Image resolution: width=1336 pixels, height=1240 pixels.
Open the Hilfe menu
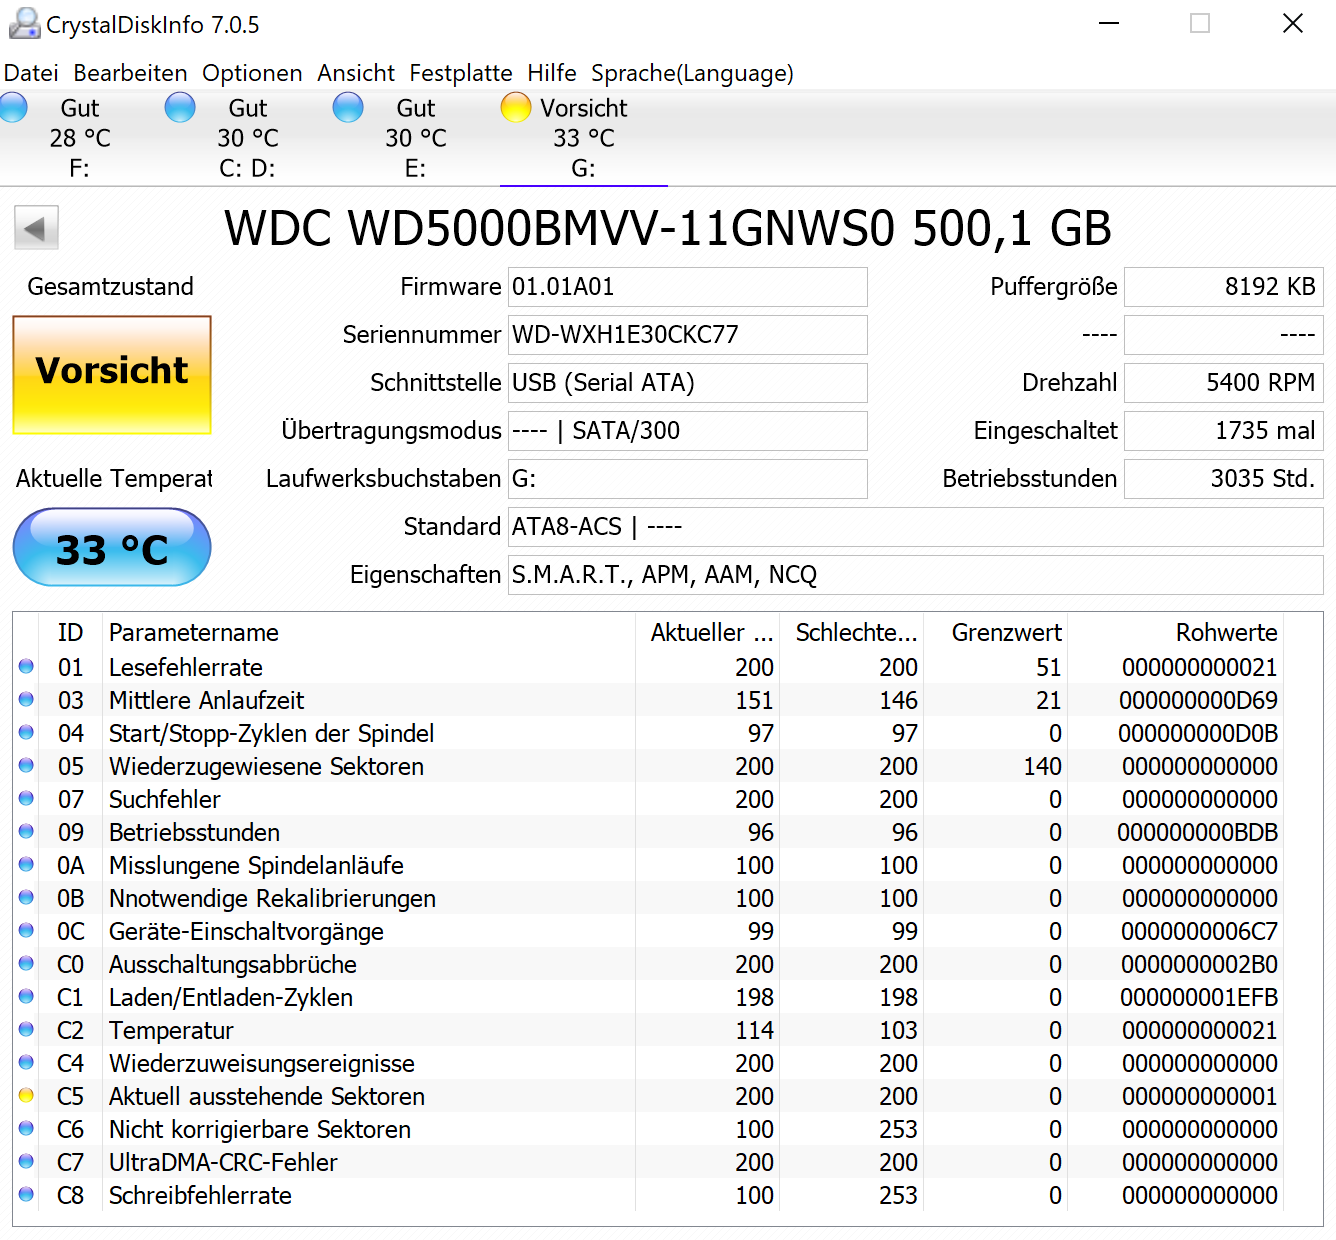[552, 73]
